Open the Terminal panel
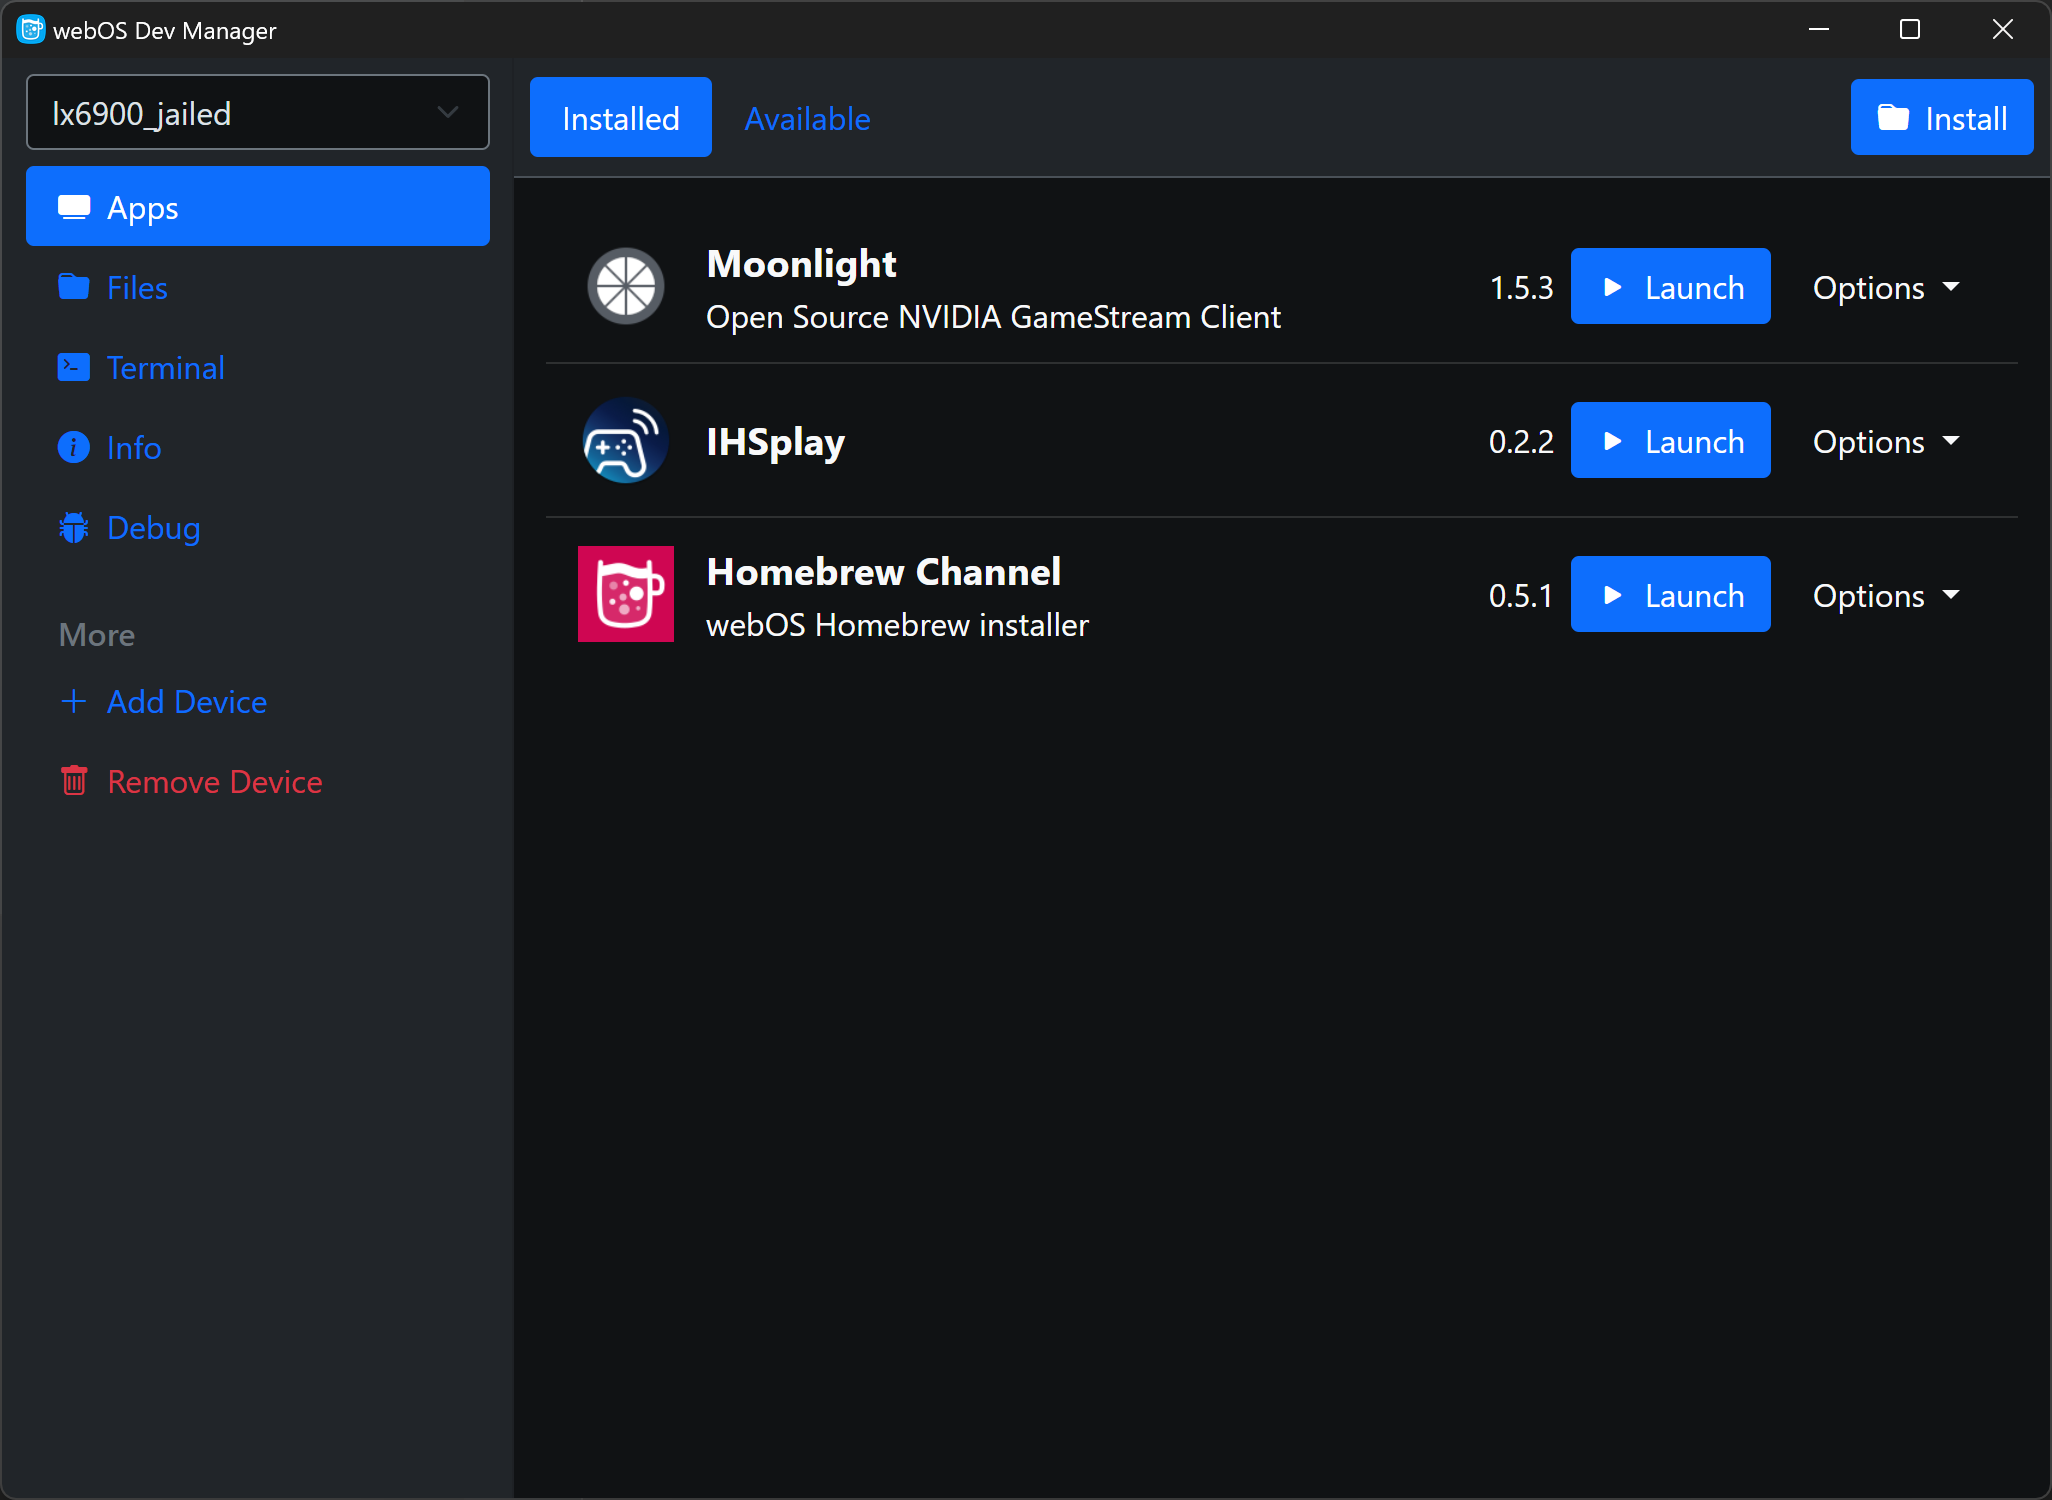2052x1500 pixels. (x=166, y=366)
